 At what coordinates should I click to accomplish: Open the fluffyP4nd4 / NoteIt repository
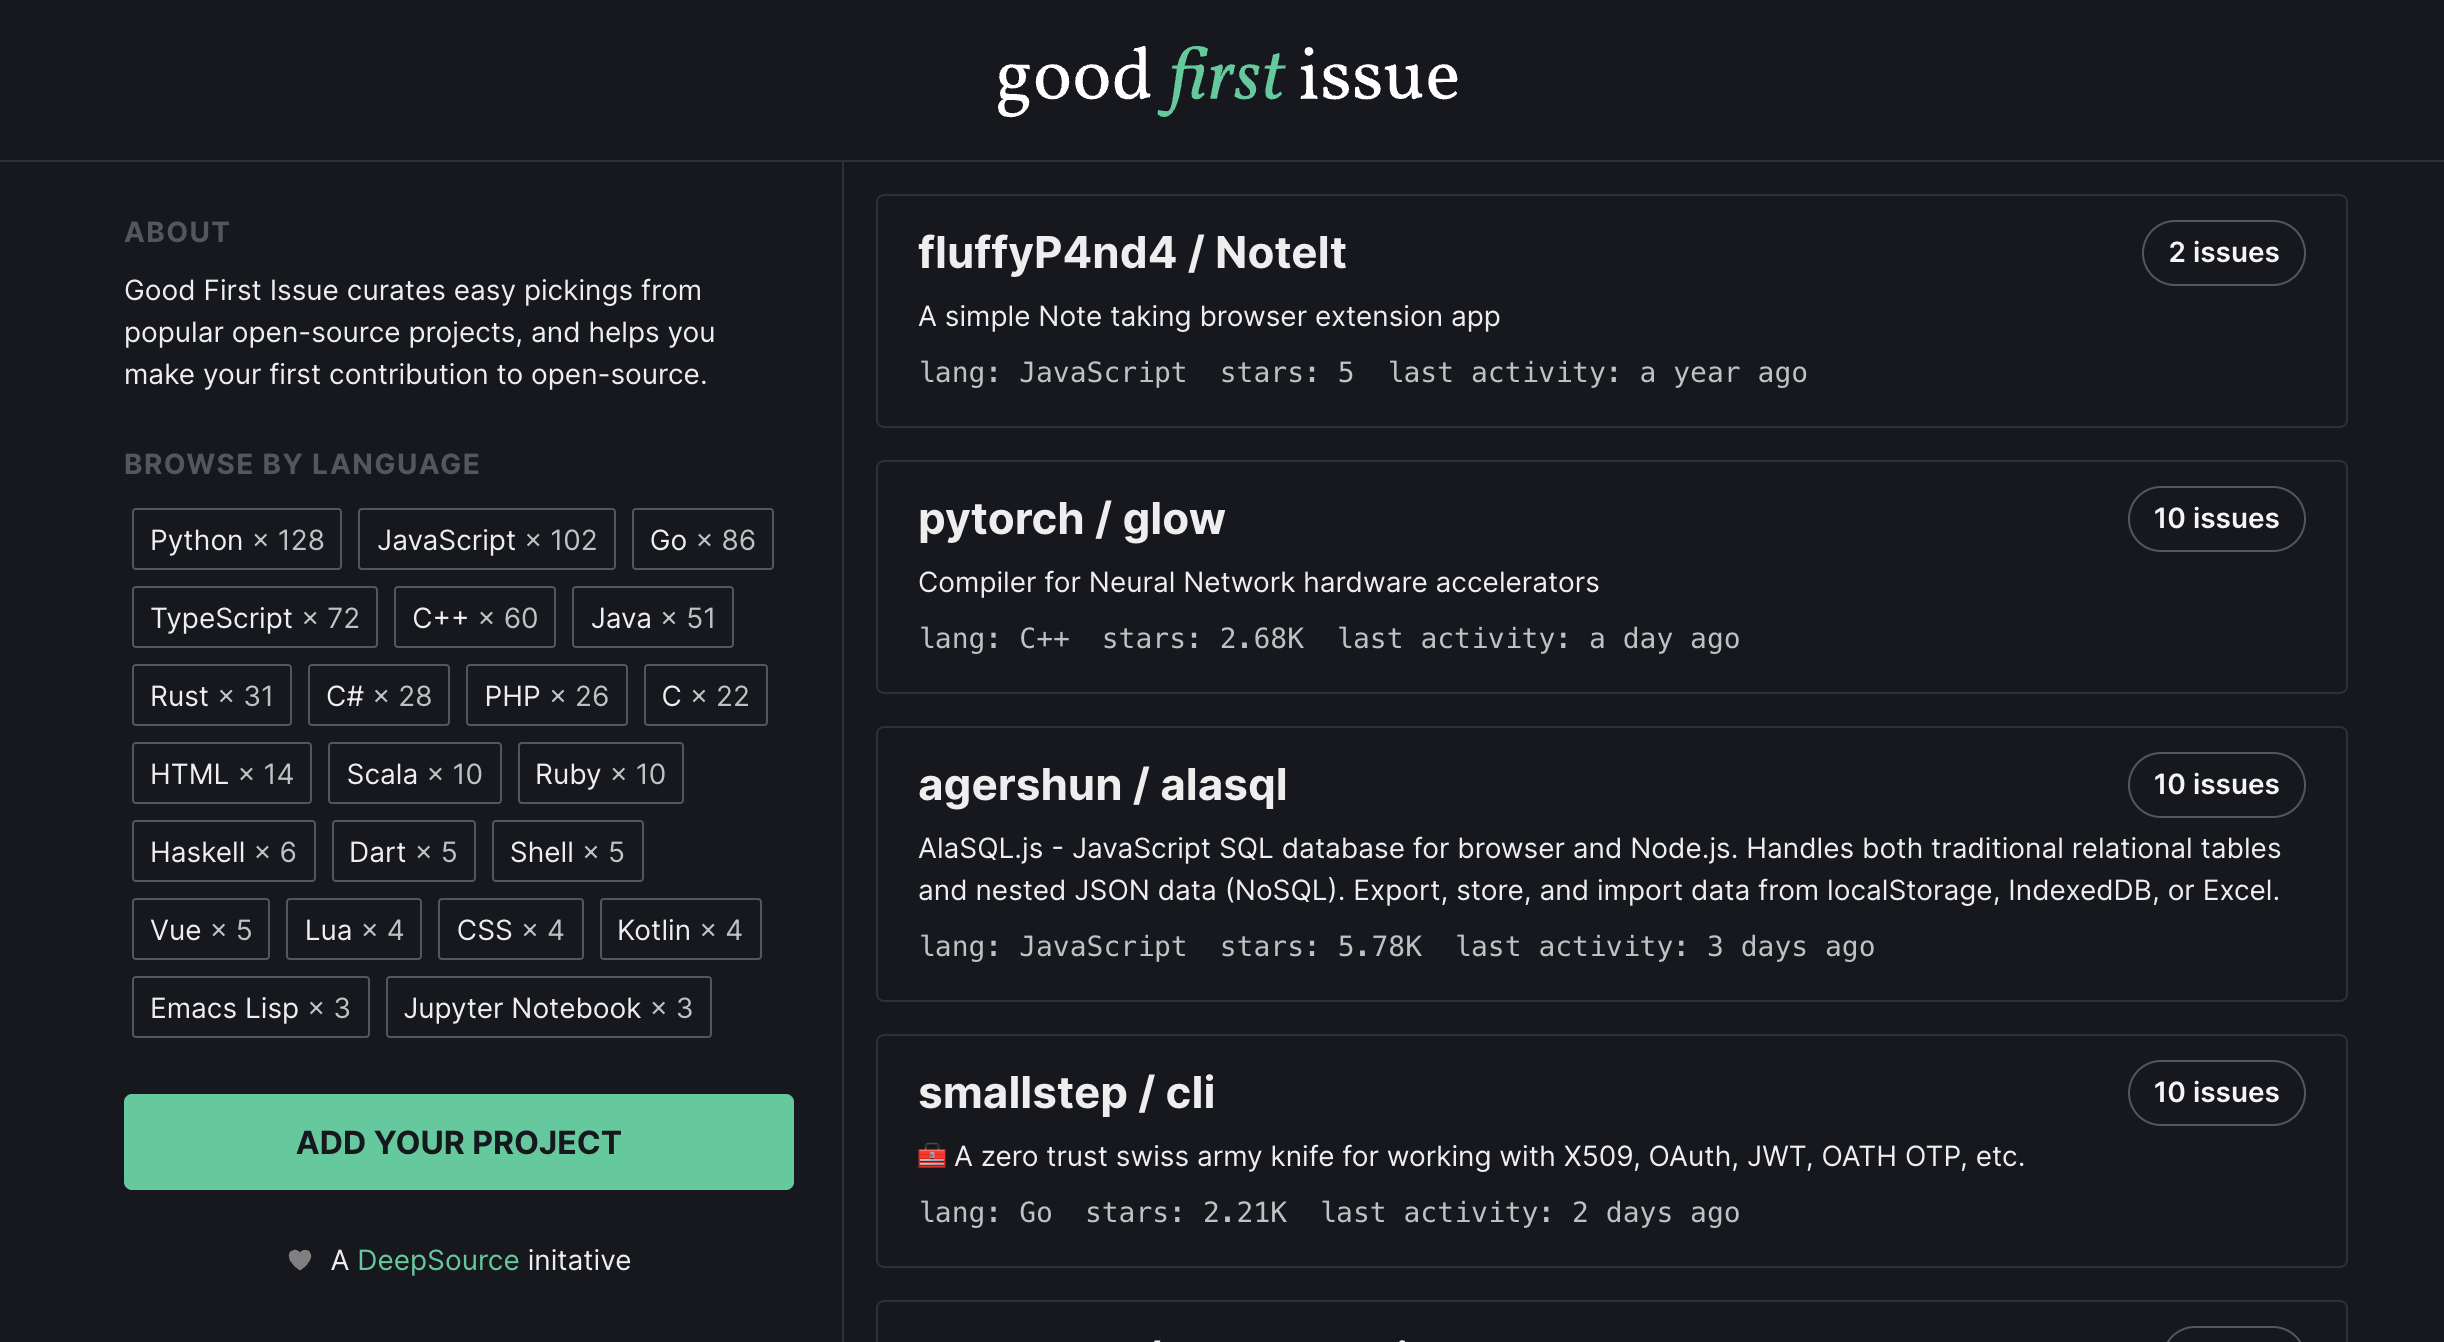coord(1132,253)
